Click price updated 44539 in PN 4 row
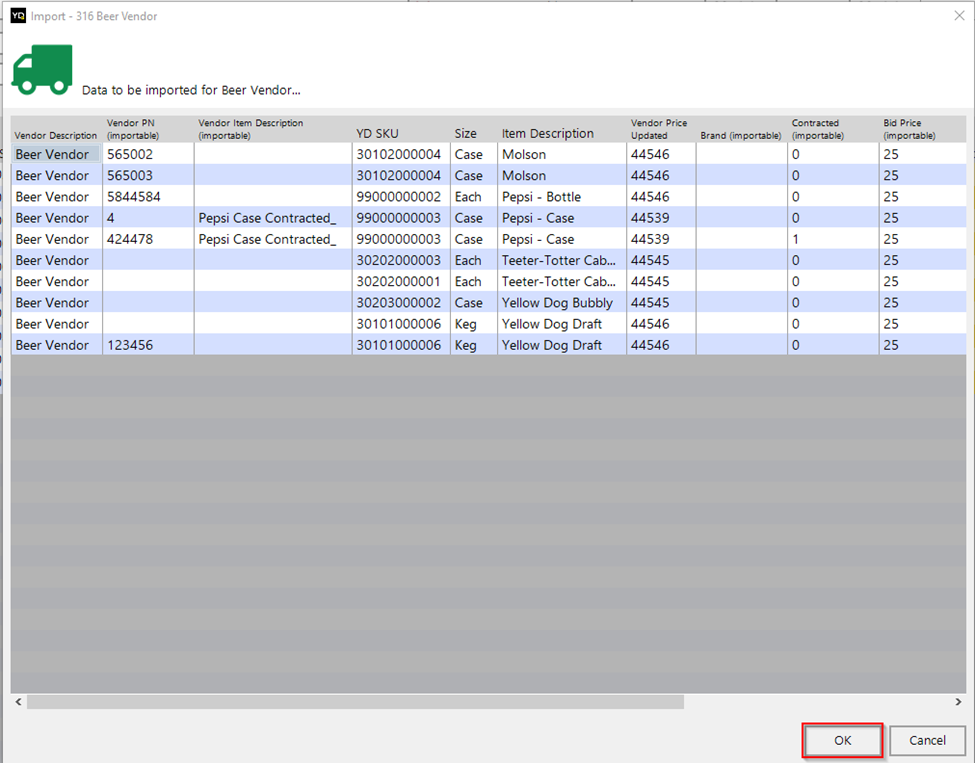 [x=662, y=218]
